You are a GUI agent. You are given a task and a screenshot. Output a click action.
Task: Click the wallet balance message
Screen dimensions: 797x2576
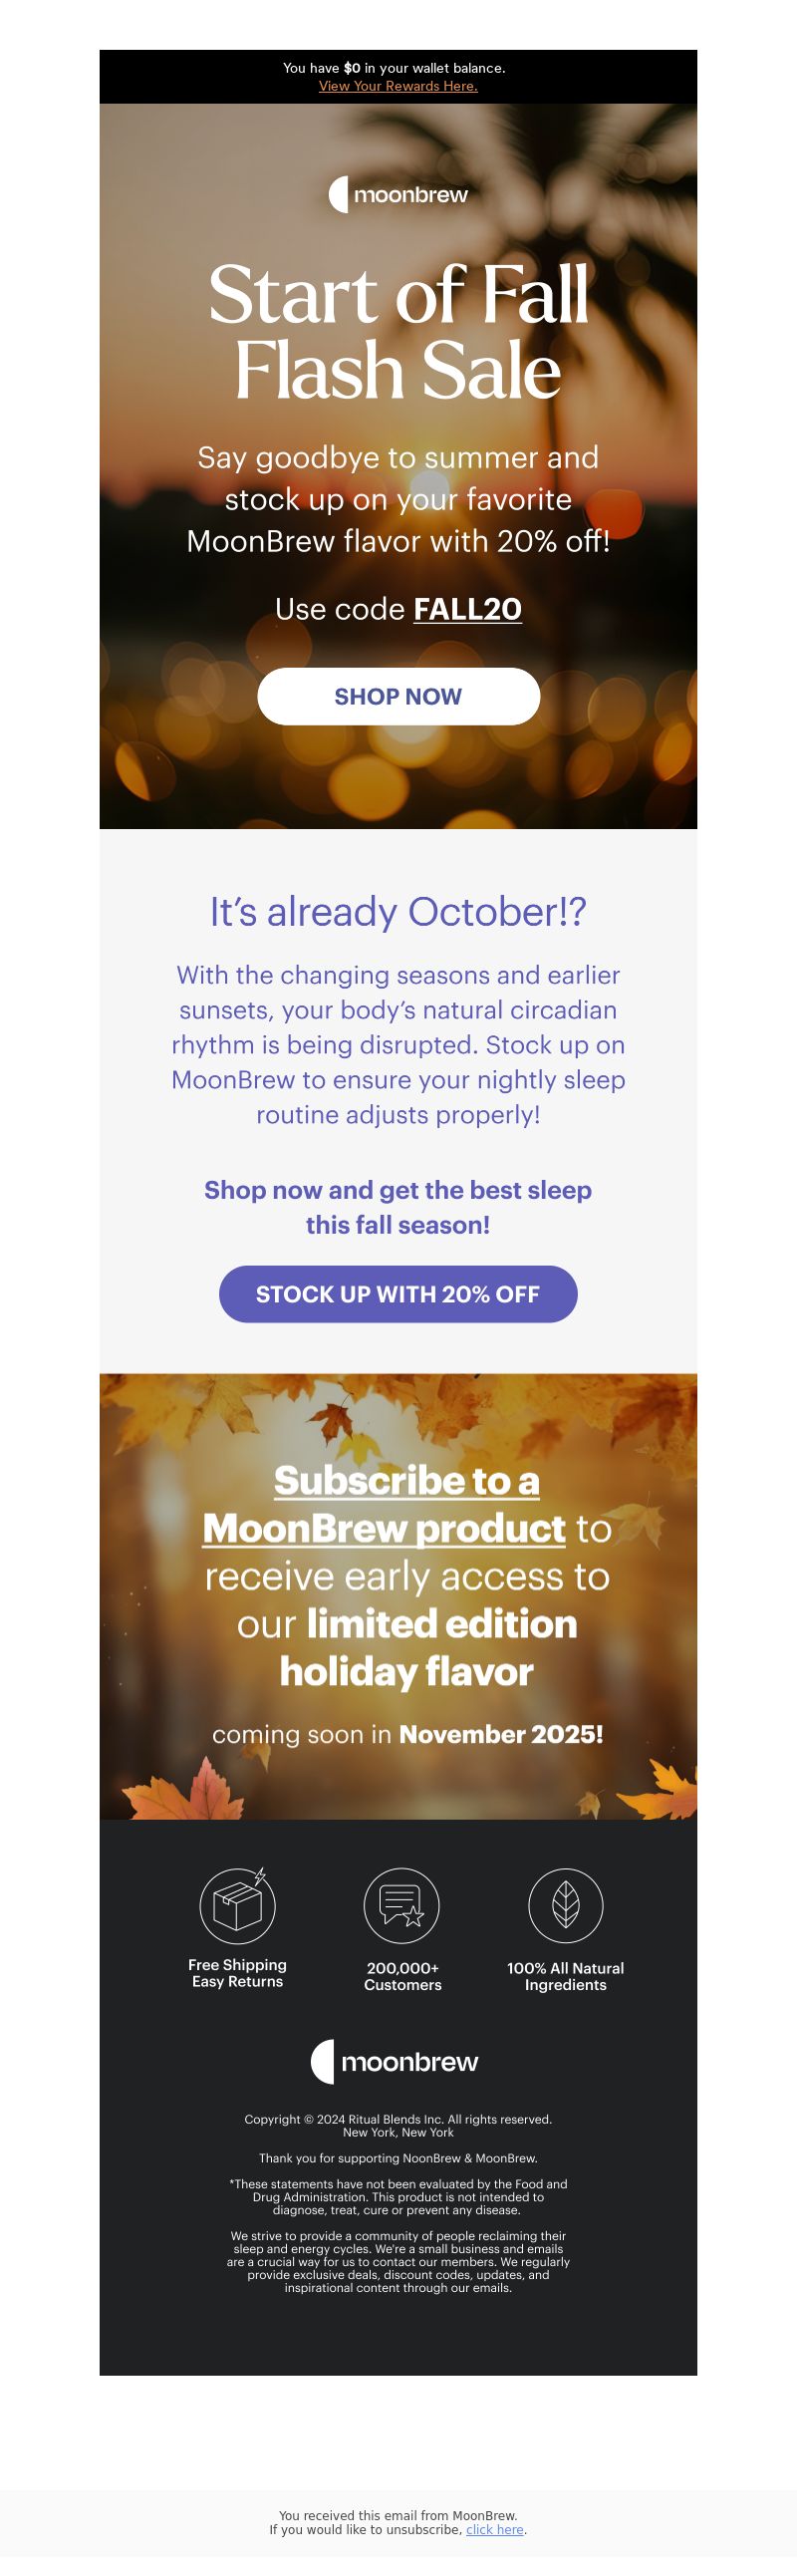coord(394,68)
